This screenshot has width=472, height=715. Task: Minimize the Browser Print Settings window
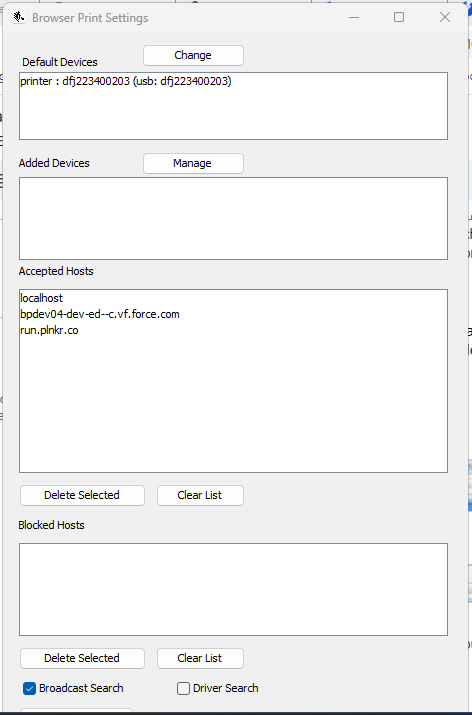pos(354,17)
